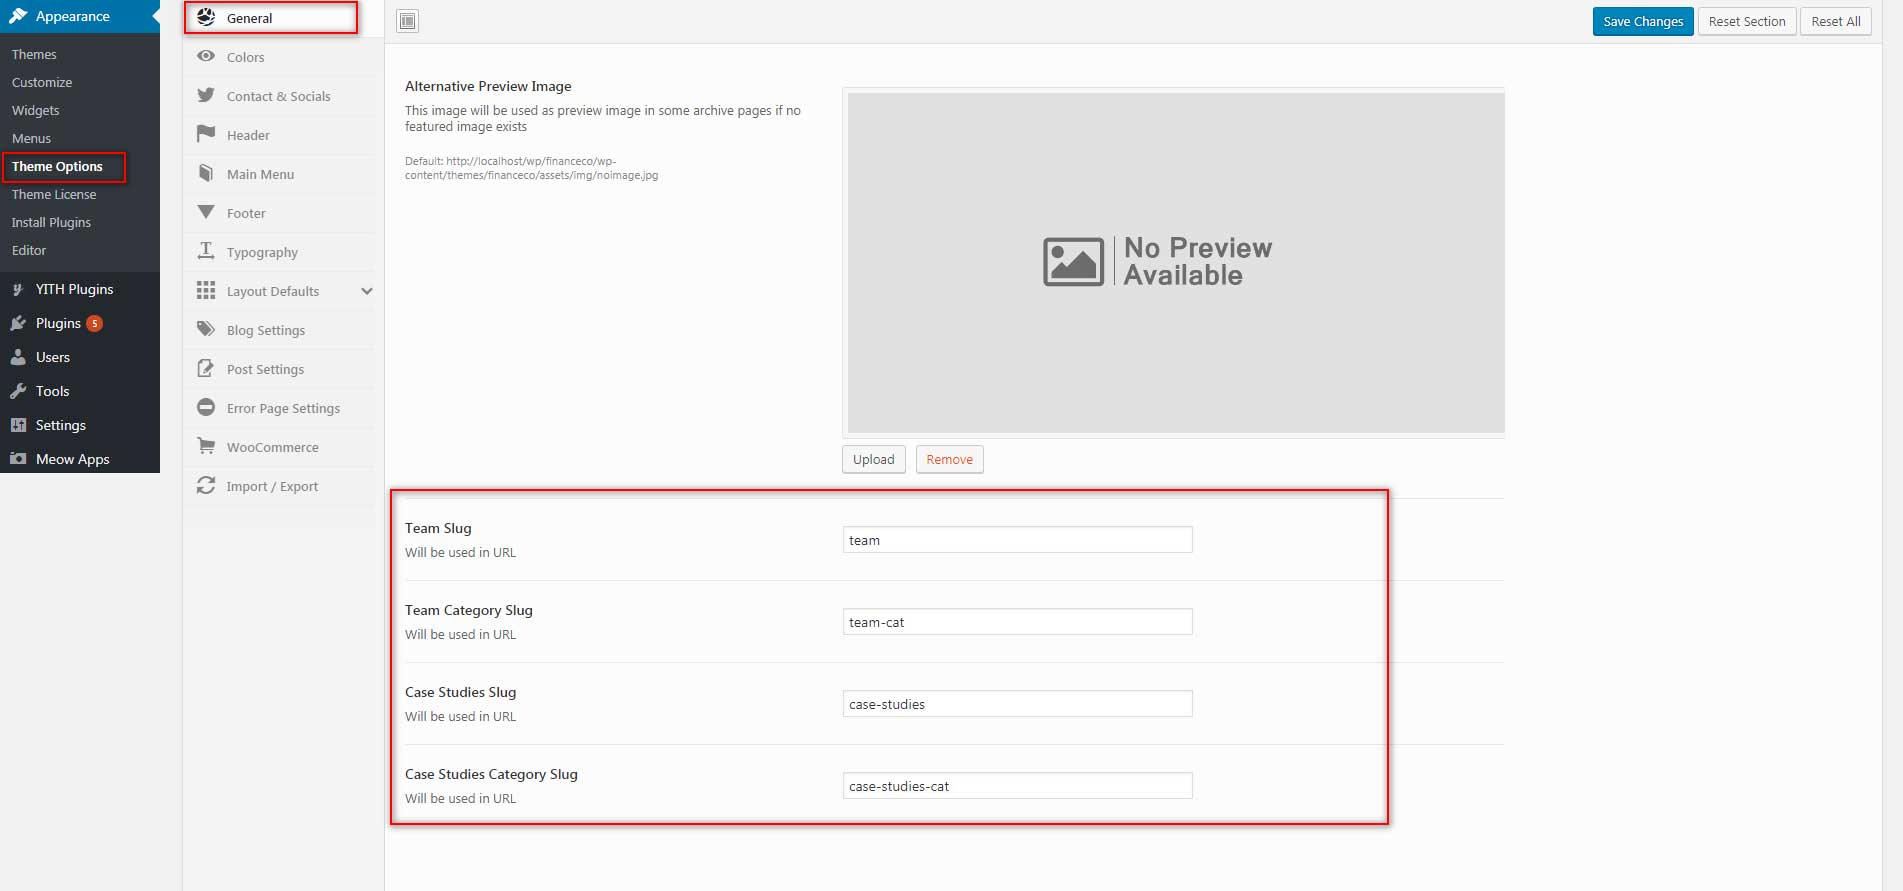Click the Typography text icon
1903x891 pixels.
click(x=206, y=251)
